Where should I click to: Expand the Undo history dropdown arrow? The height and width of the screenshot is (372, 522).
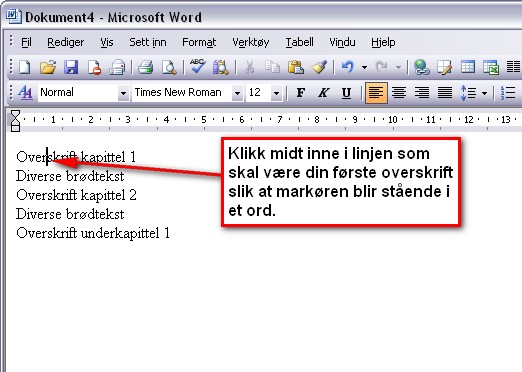coord(364,67)
